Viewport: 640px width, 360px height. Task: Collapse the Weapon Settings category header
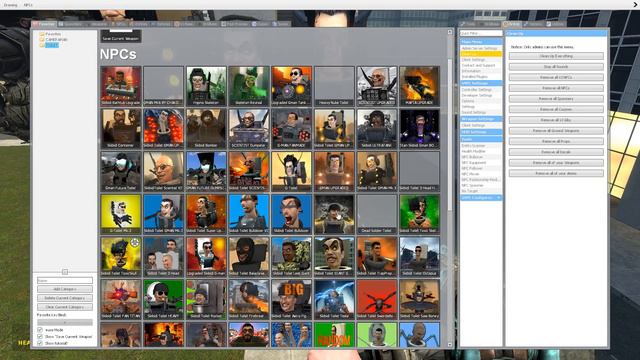pos(481,119)
